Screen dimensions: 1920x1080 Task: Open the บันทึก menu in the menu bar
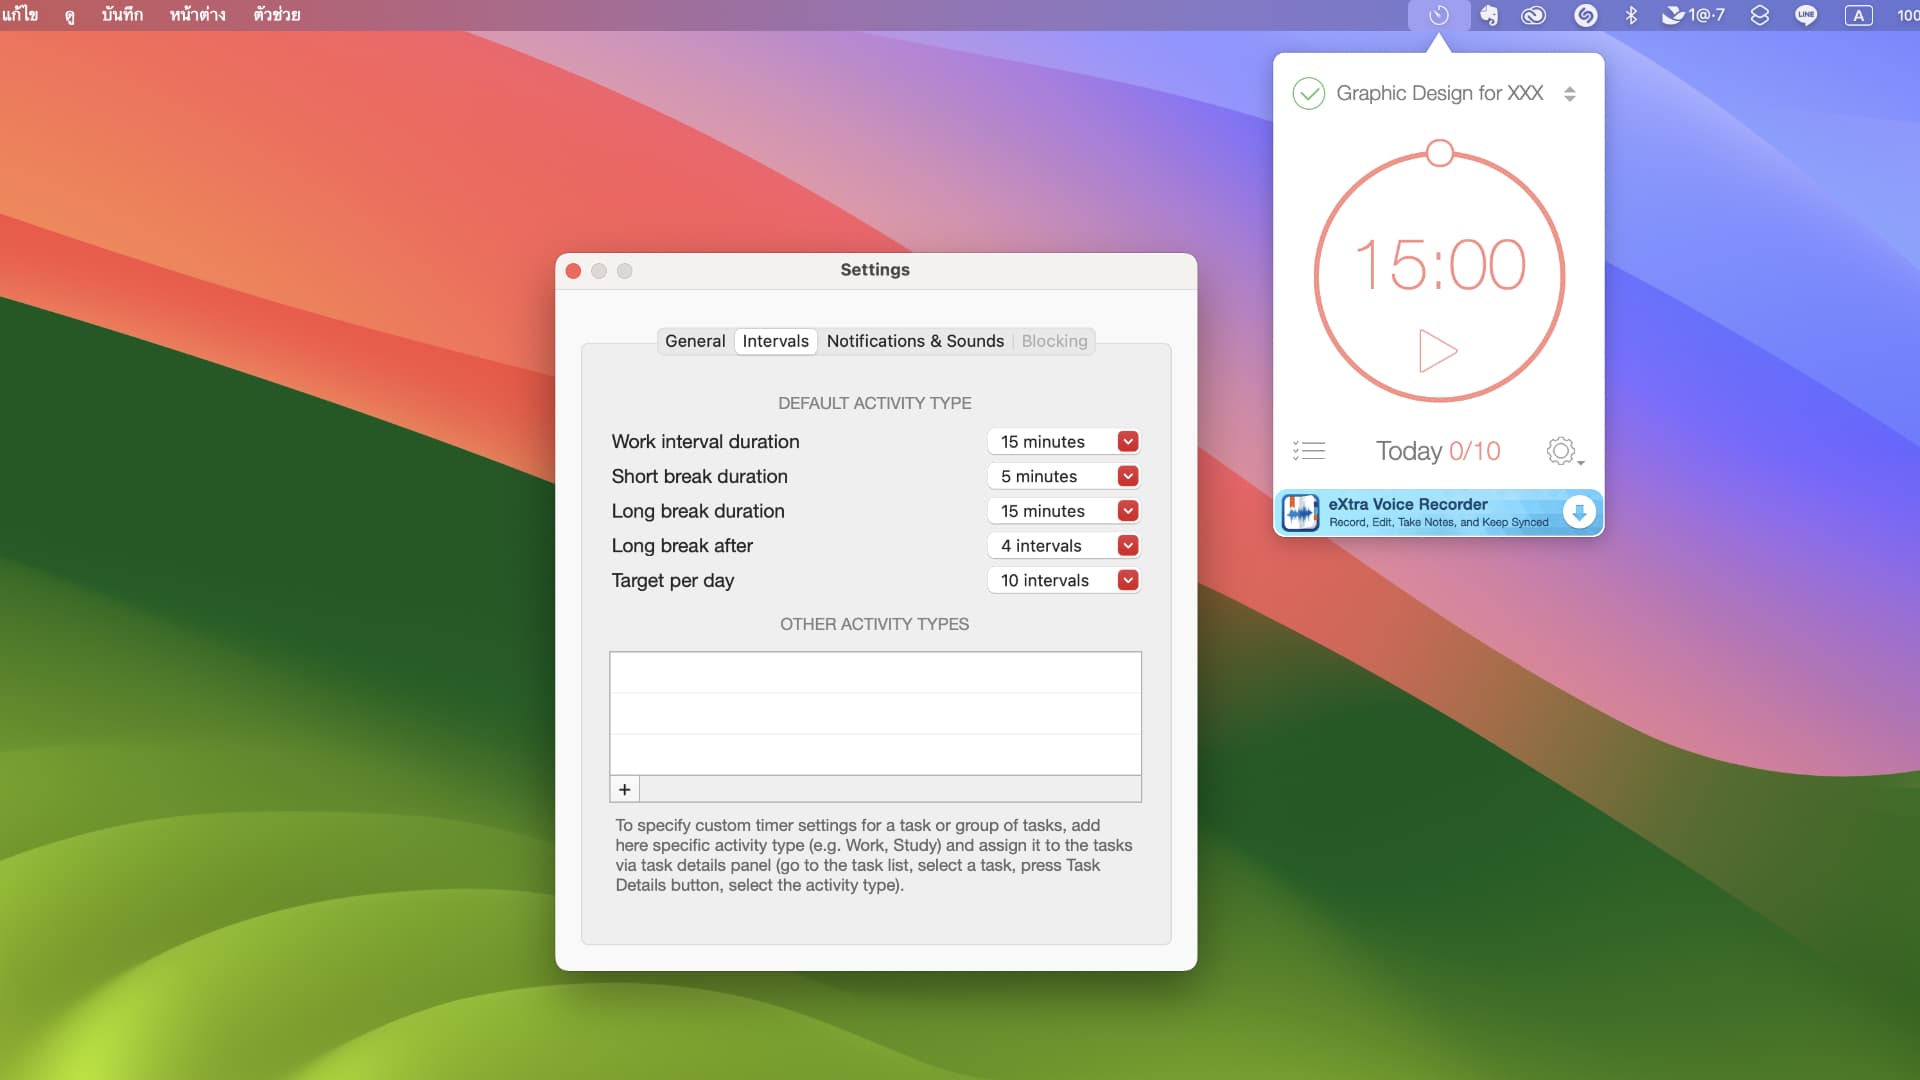click(x=122, y=15)
